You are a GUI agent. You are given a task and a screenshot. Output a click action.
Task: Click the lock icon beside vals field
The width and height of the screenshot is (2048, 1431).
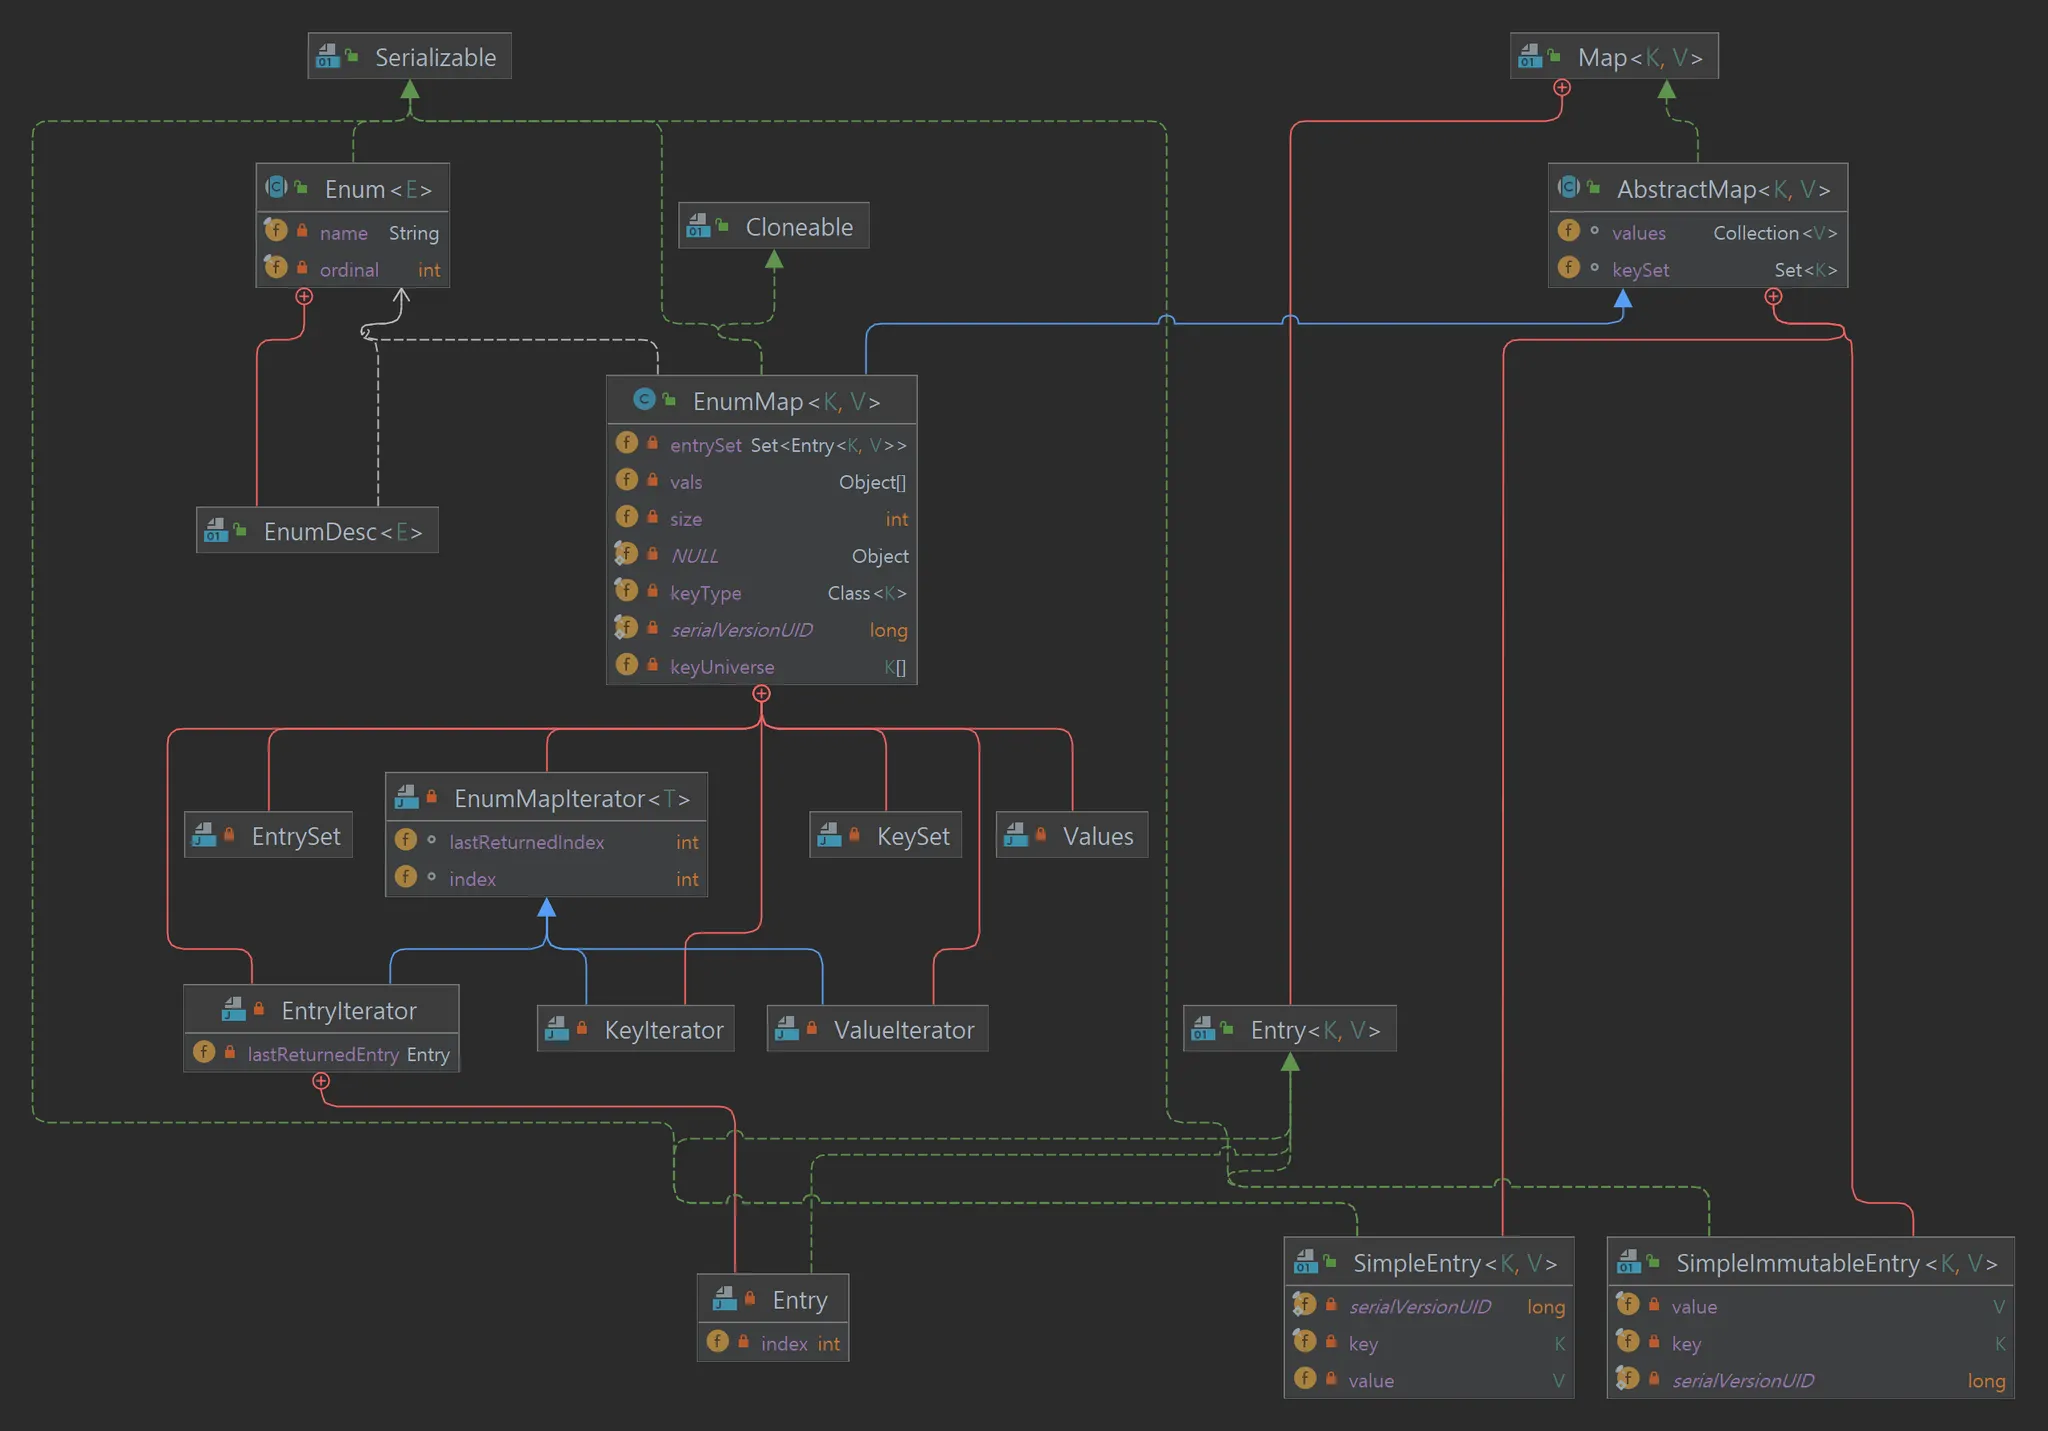(653, 481)
